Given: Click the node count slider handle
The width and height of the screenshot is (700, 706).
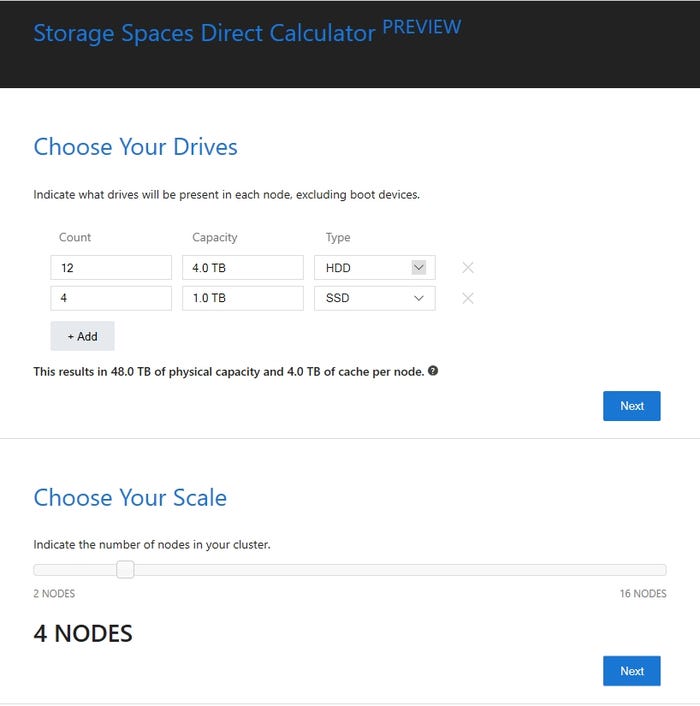Looking at the screenshot, I should click(x=125, y=570).
